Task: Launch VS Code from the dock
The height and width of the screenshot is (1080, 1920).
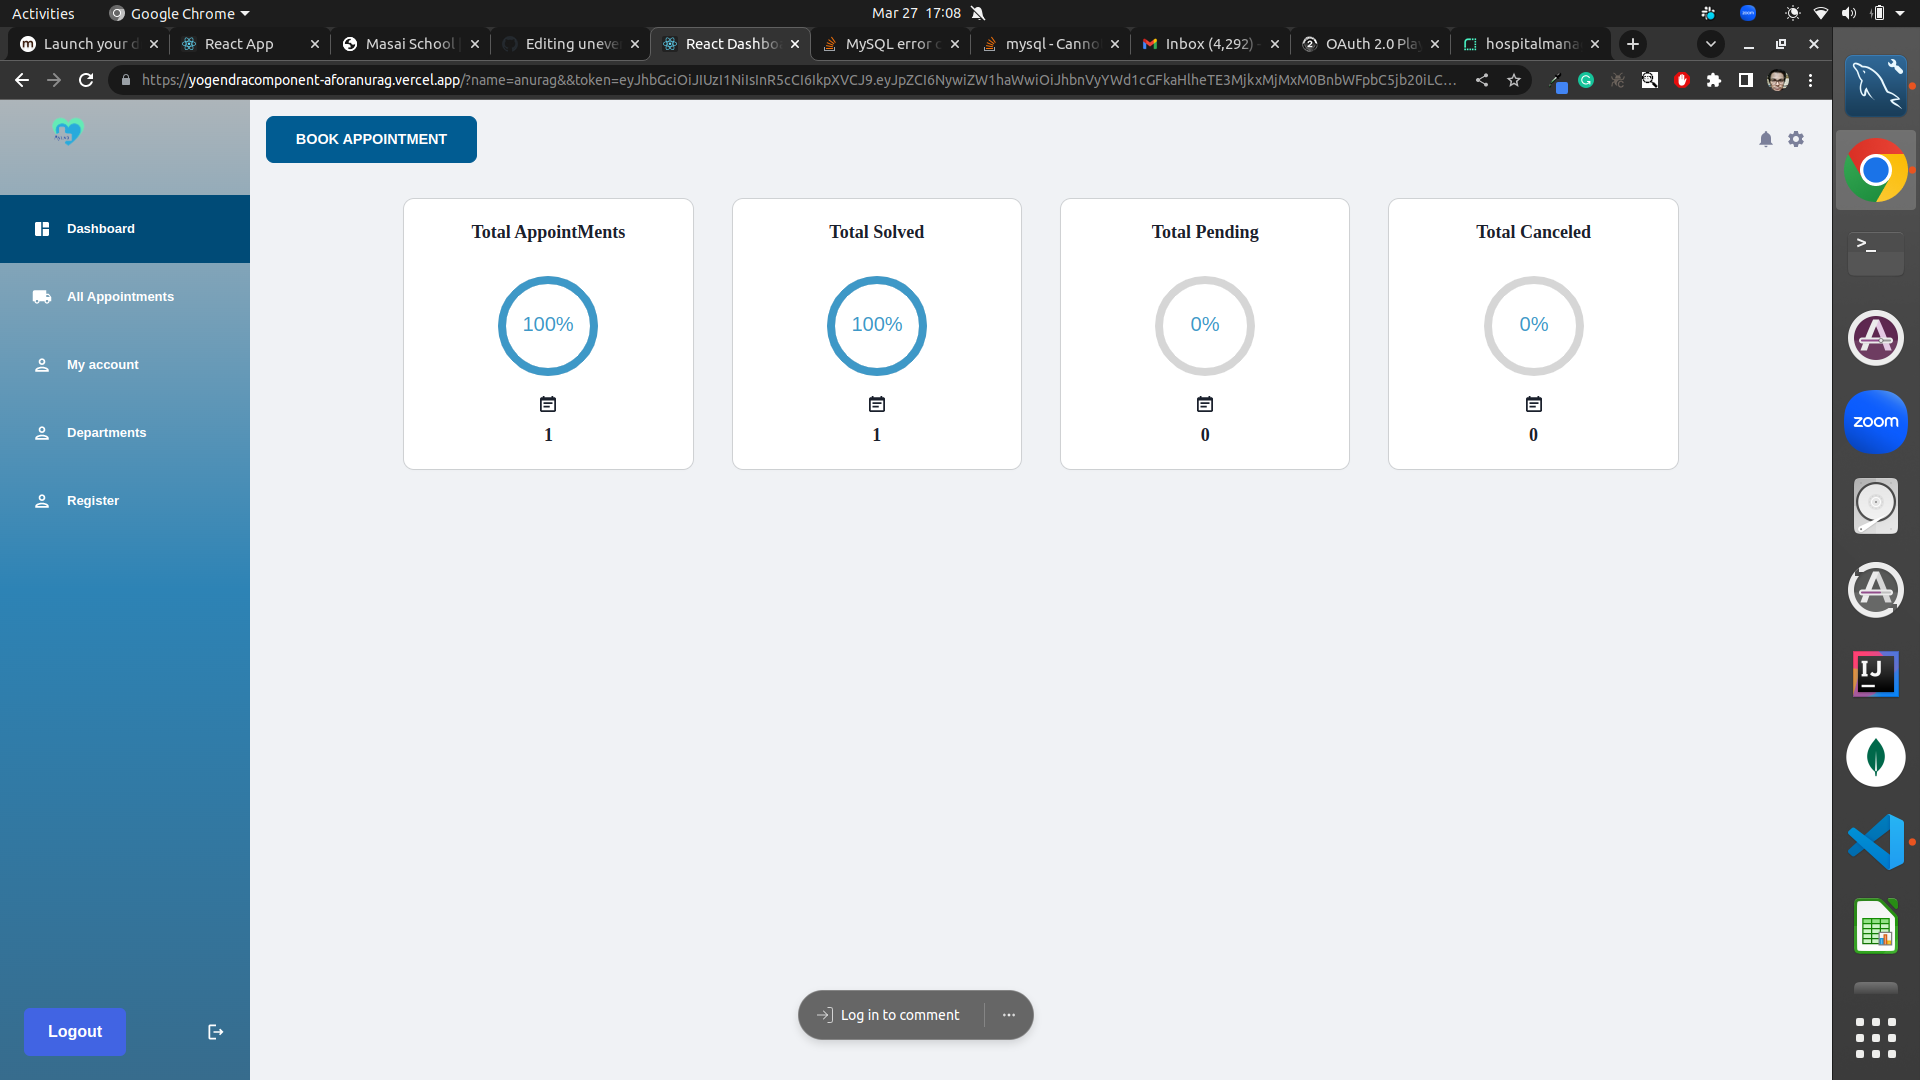Action: pos(1875,841)
